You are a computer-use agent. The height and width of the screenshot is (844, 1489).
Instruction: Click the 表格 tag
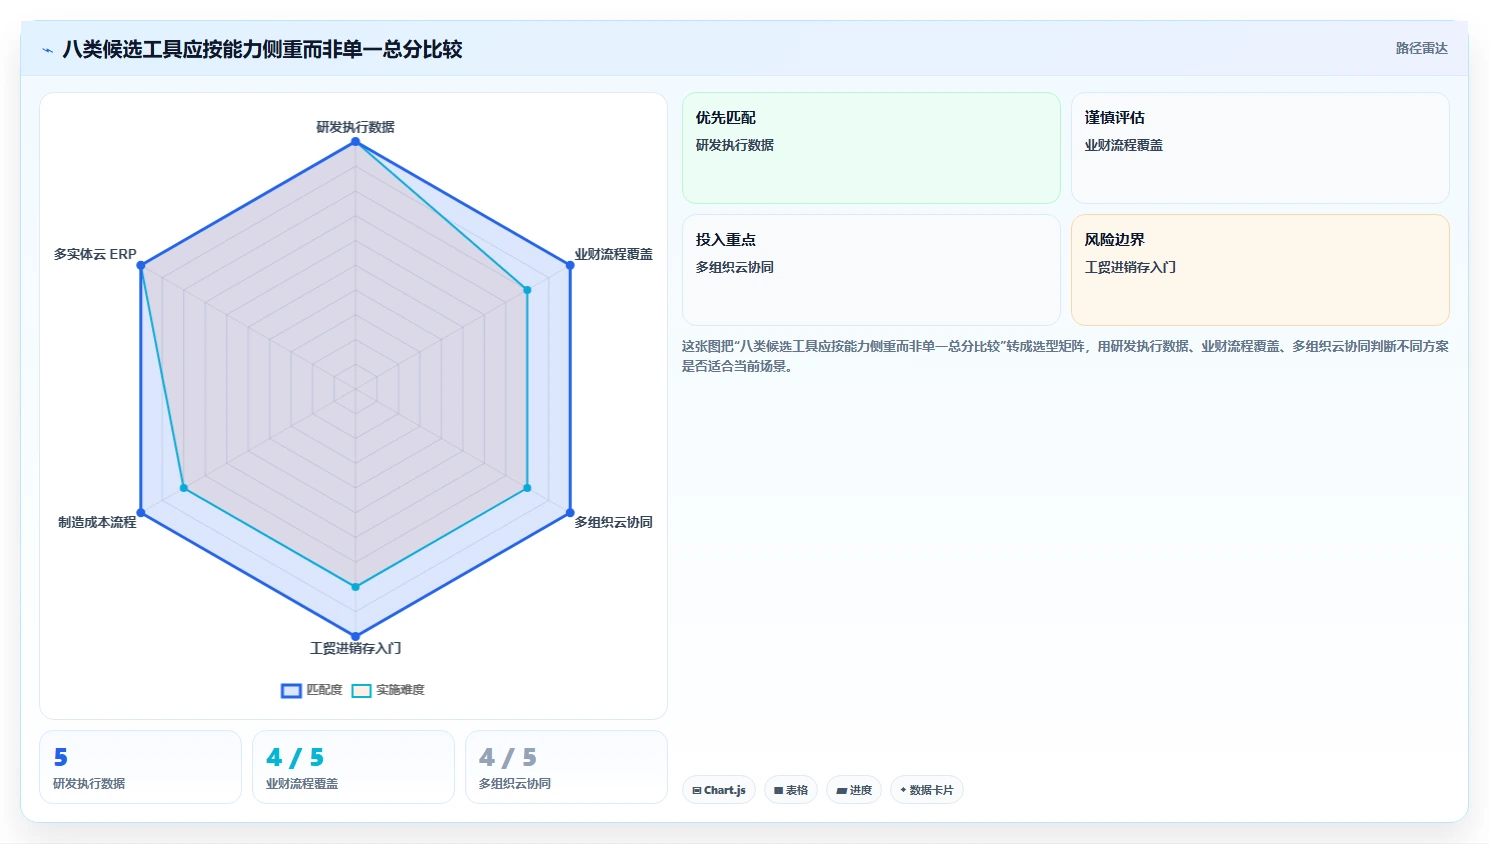(x=791, y=790)
